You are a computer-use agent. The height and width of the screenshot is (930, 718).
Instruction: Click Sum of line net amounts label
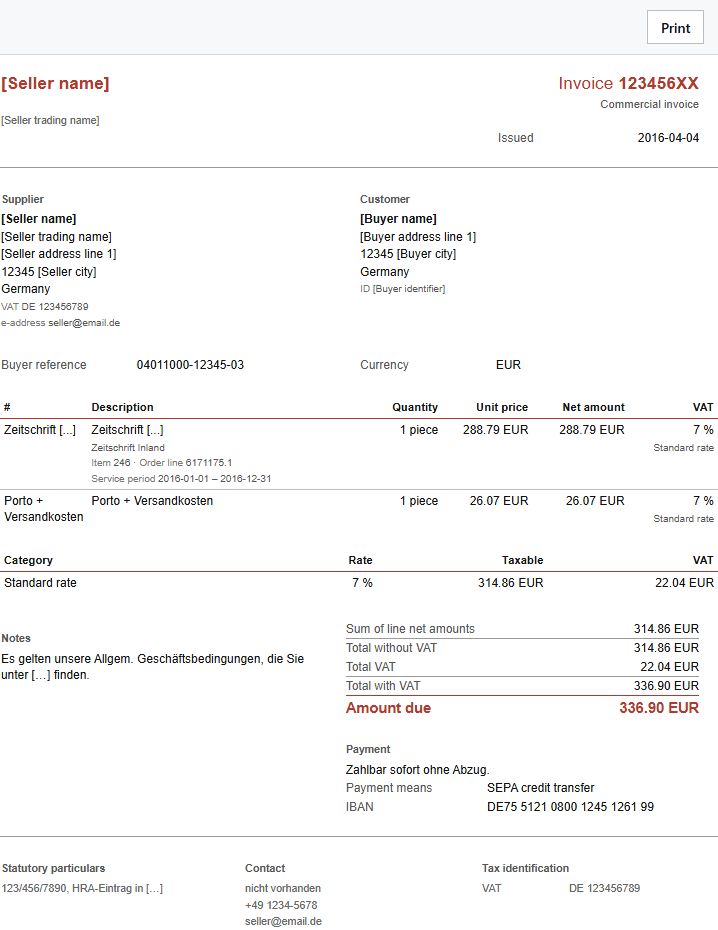pyautogui.click(x=410, y=629)
